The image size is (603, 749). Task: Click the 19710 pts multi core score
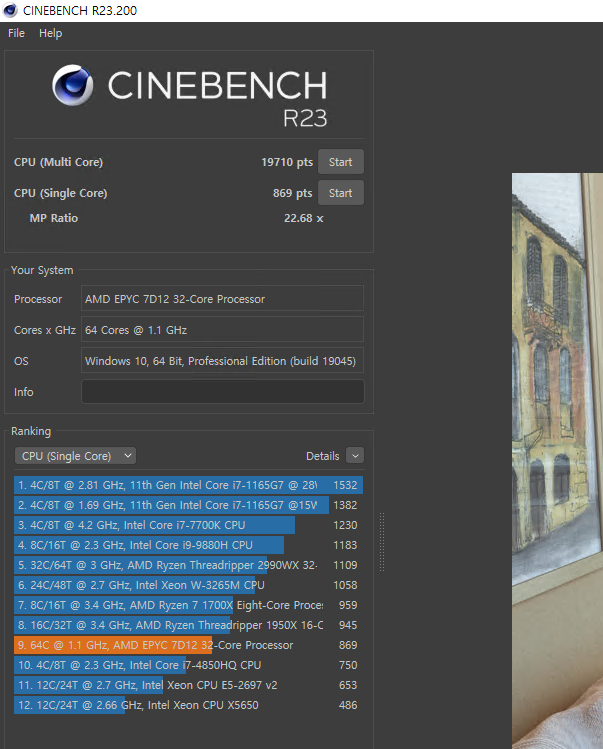[287, 162]
